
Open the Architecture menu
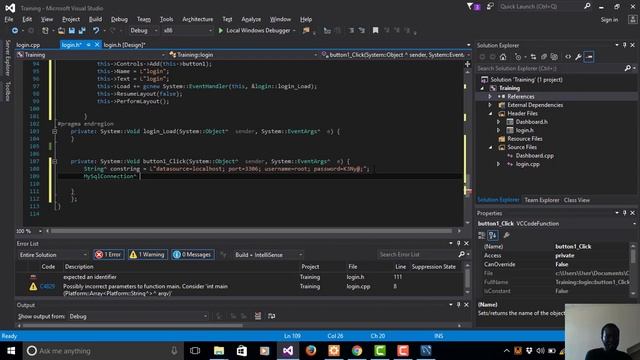click(198, 19)
